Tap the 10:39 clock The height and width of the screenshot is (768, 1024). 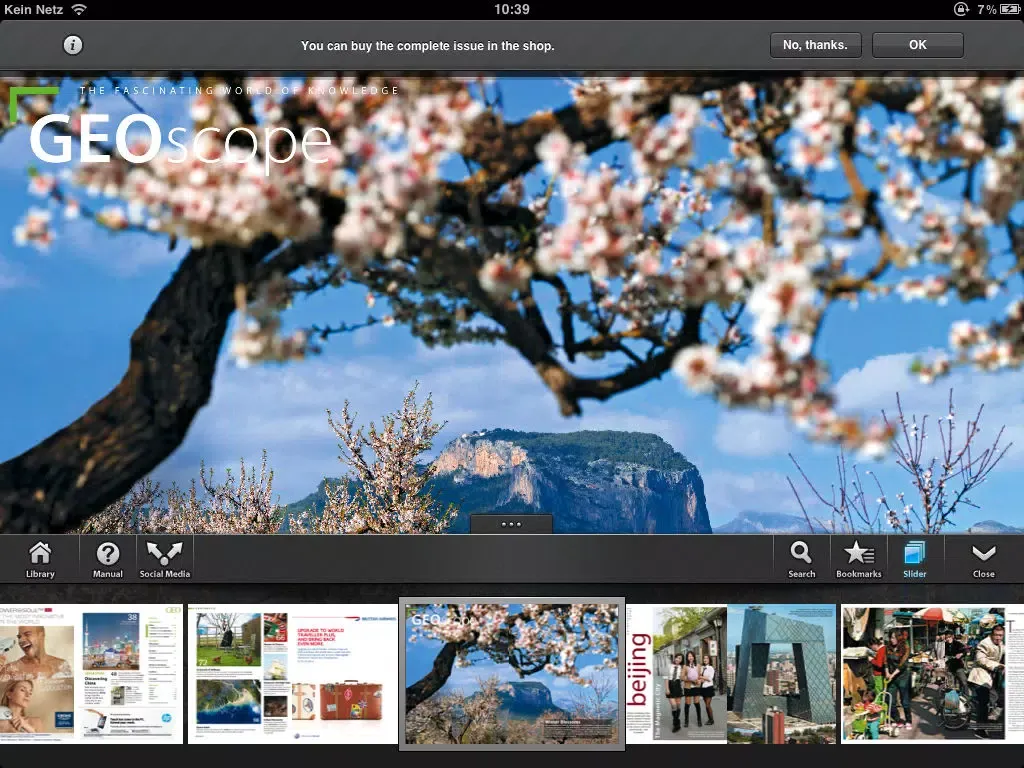[511, 9]
